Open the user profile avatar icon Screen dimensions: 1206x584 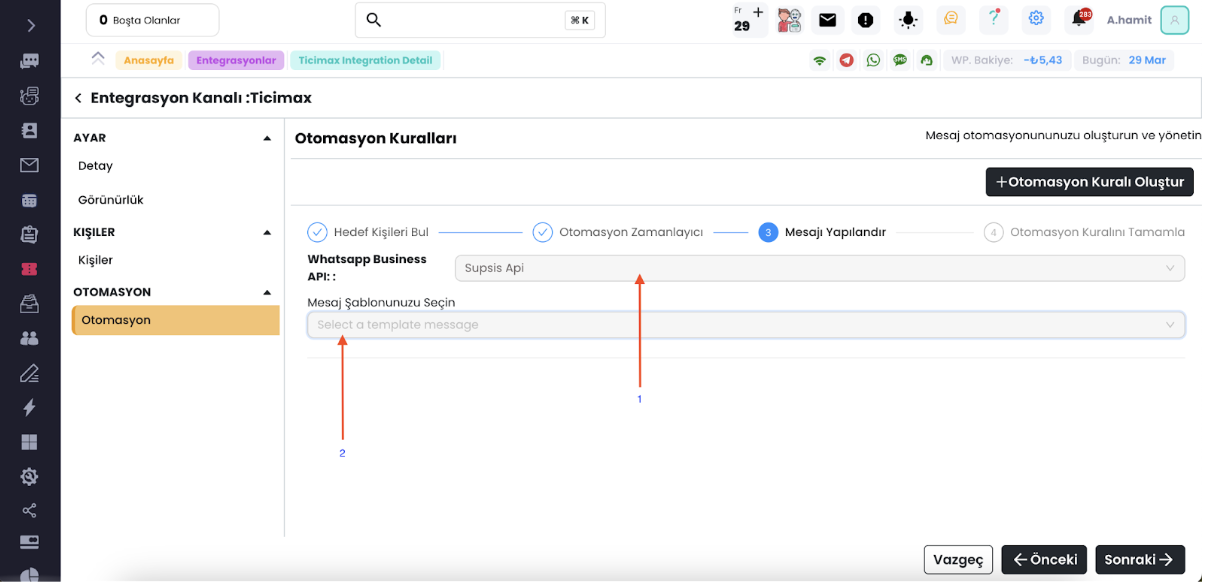tap(1174, 20)
